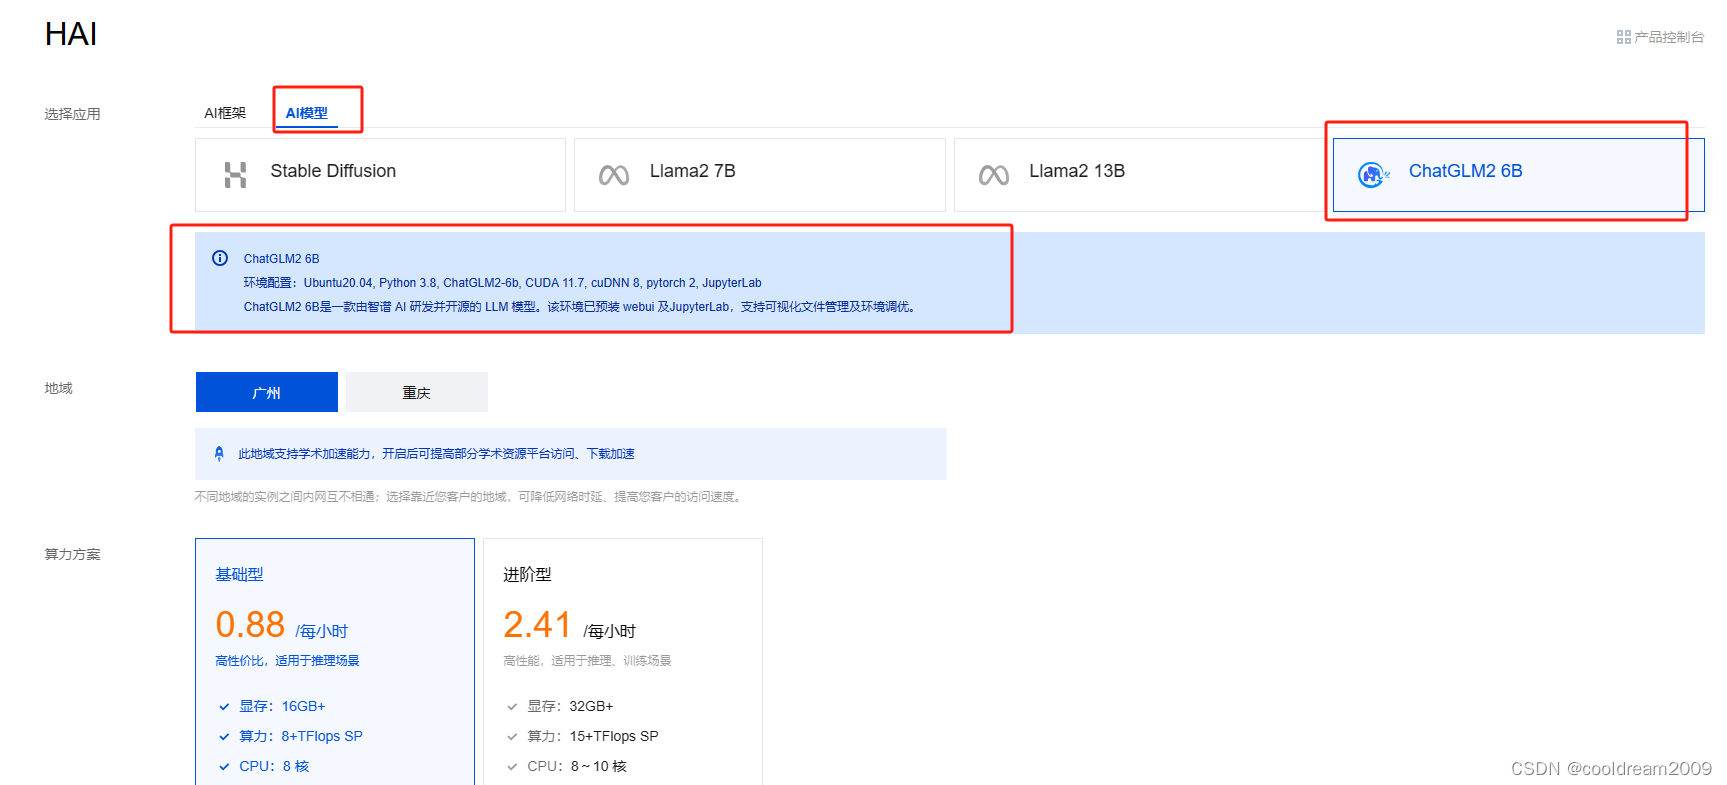Click checkmark icon next to 显存：16GB+

pos(224,707)
